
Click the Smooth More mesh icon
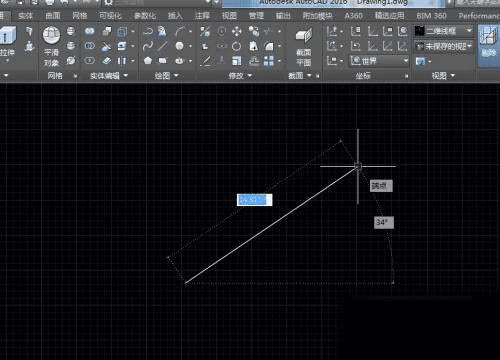(x=71, y=32)
